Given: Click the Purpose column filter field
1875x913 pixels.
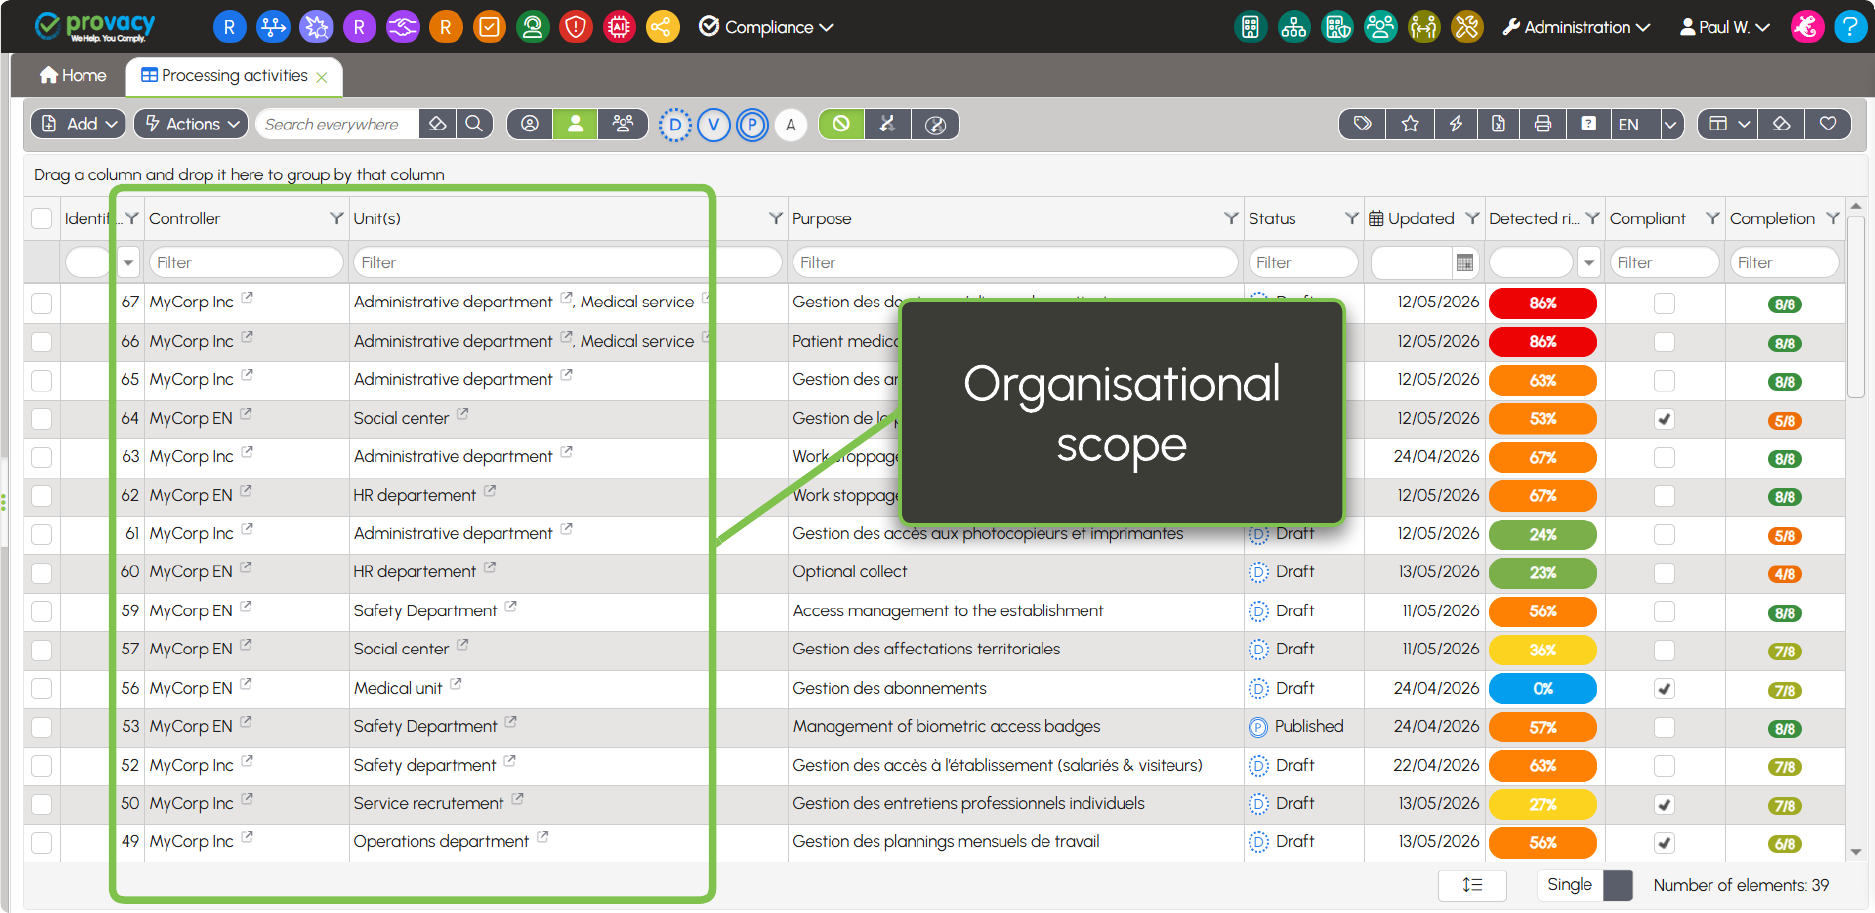Looking at the screenshot, I should (x=1014, y=263).
